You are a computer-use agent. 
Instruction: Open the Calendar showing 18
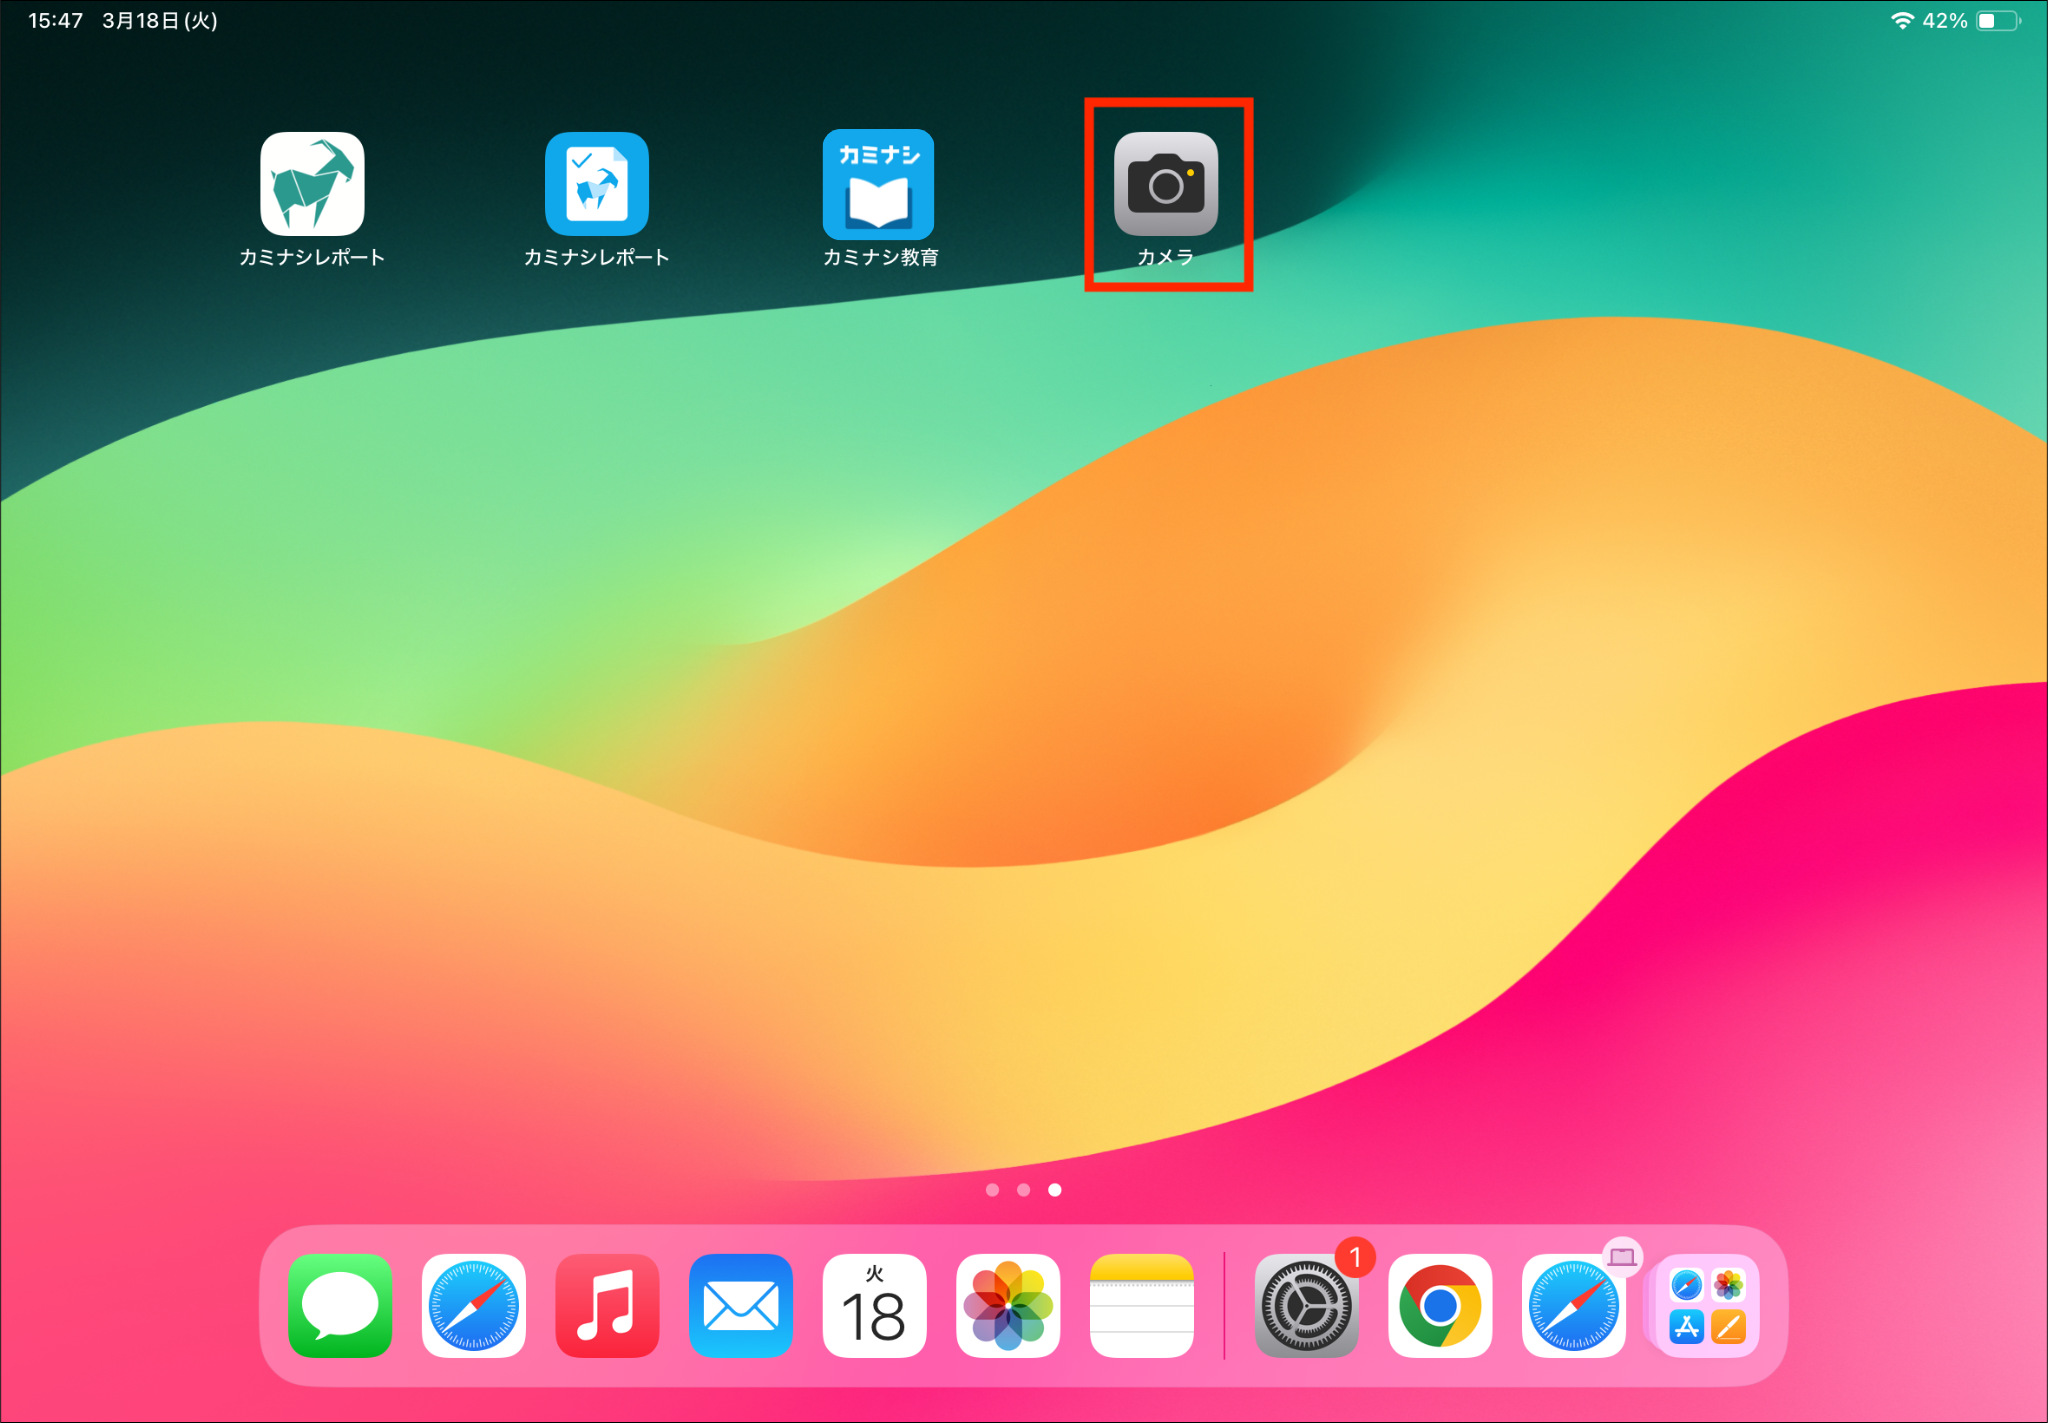click(874, 1306)
